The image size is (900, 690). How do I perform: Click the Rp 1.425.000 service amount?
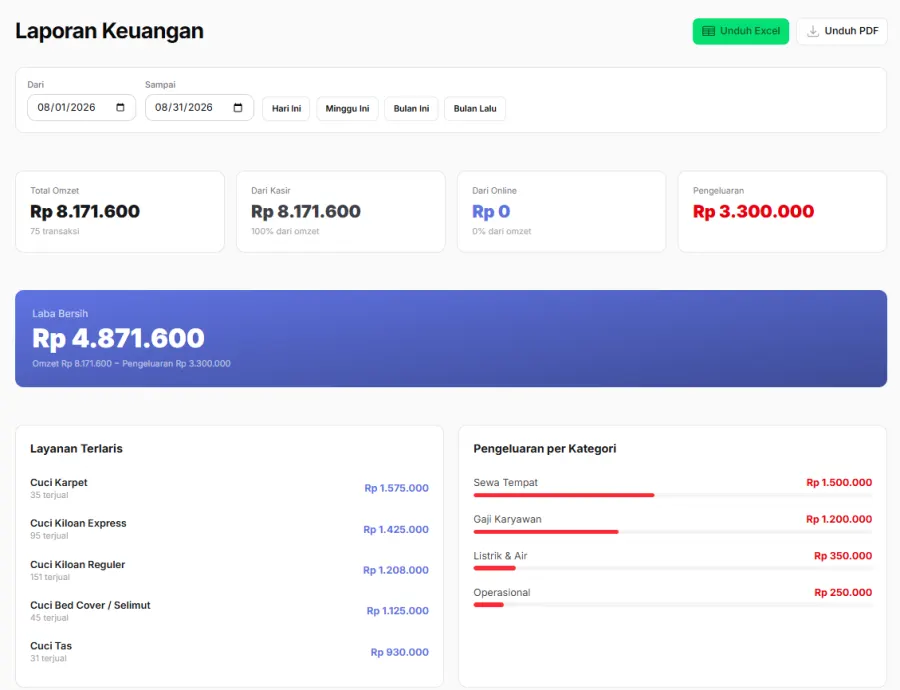(x=396, y=529)
